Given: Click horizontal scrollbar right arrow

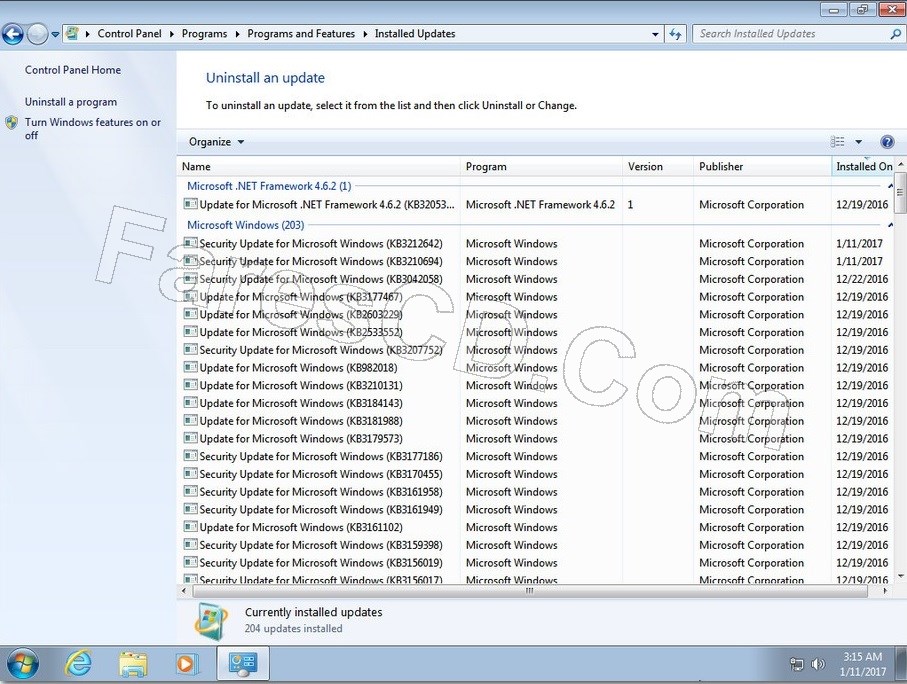Looking at the screenshot, I should 885,591.
